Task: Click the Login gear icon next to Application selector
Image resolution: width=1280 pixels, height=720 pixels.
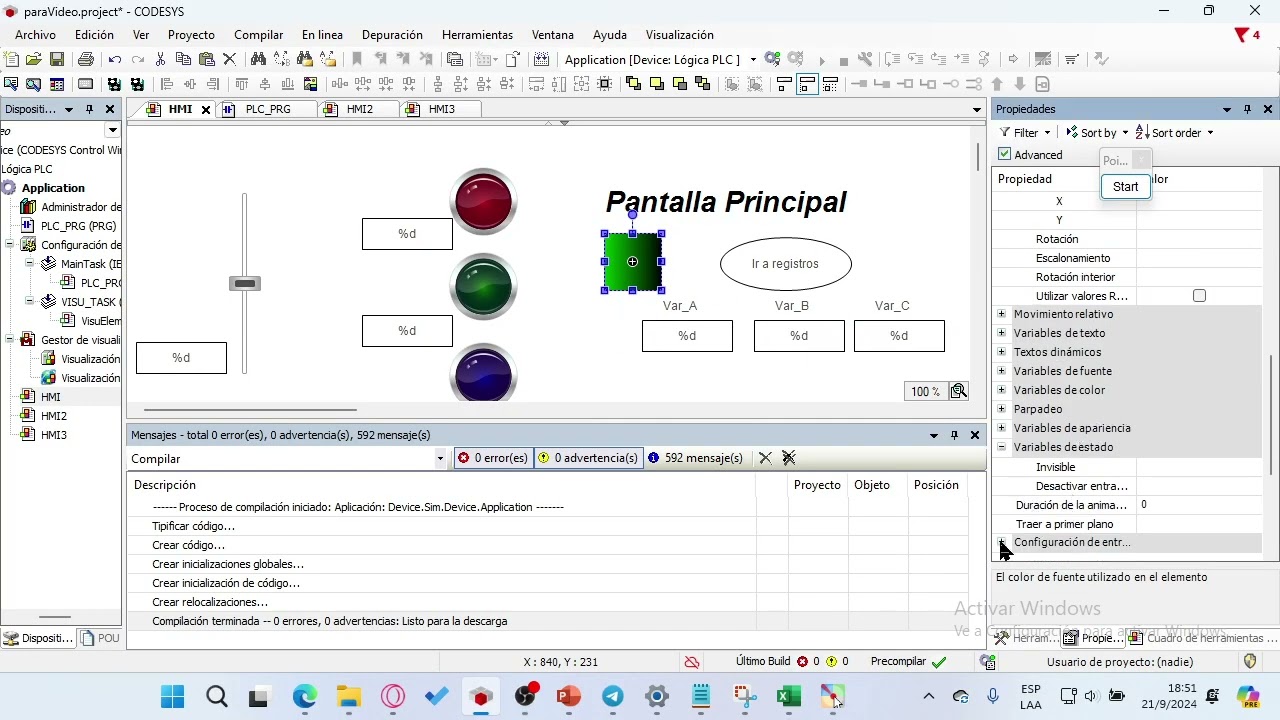Action: click(x=772, y=59)
